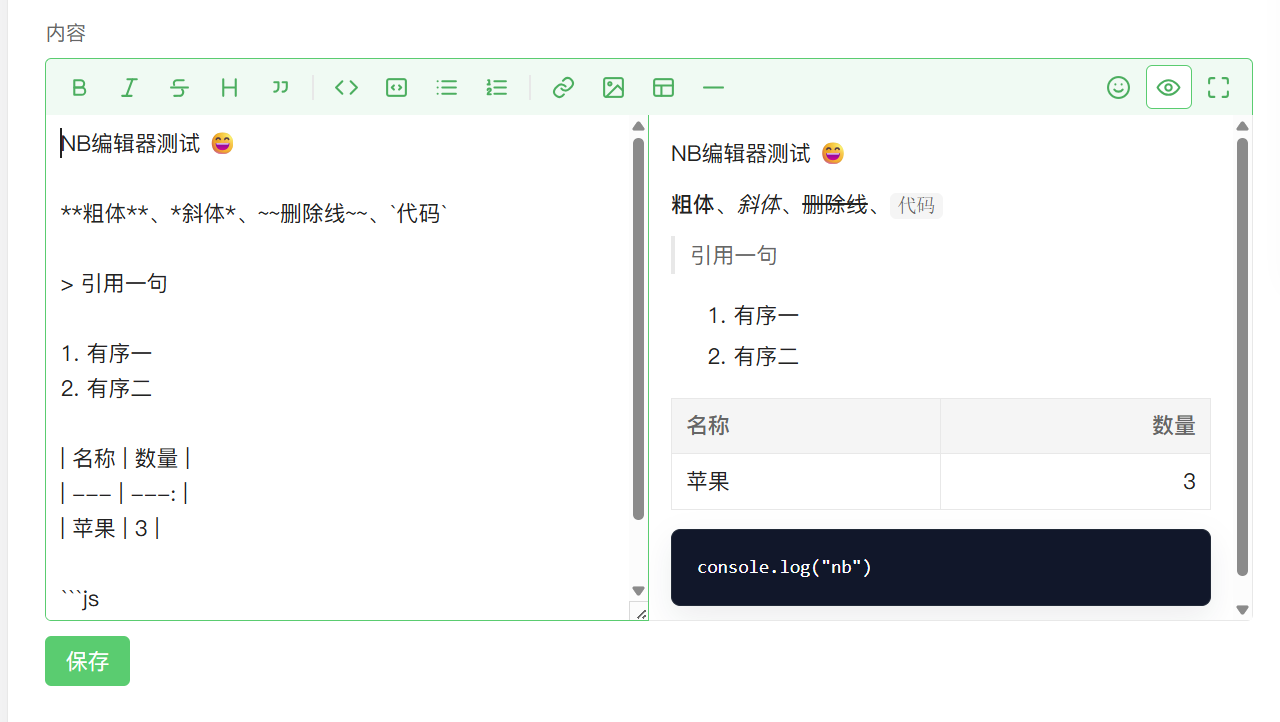Image resolution: width=1280 pixels, height=722 pixels.
Task: Click the quoted text '引用一句' in preview
Action: (734, 255)
